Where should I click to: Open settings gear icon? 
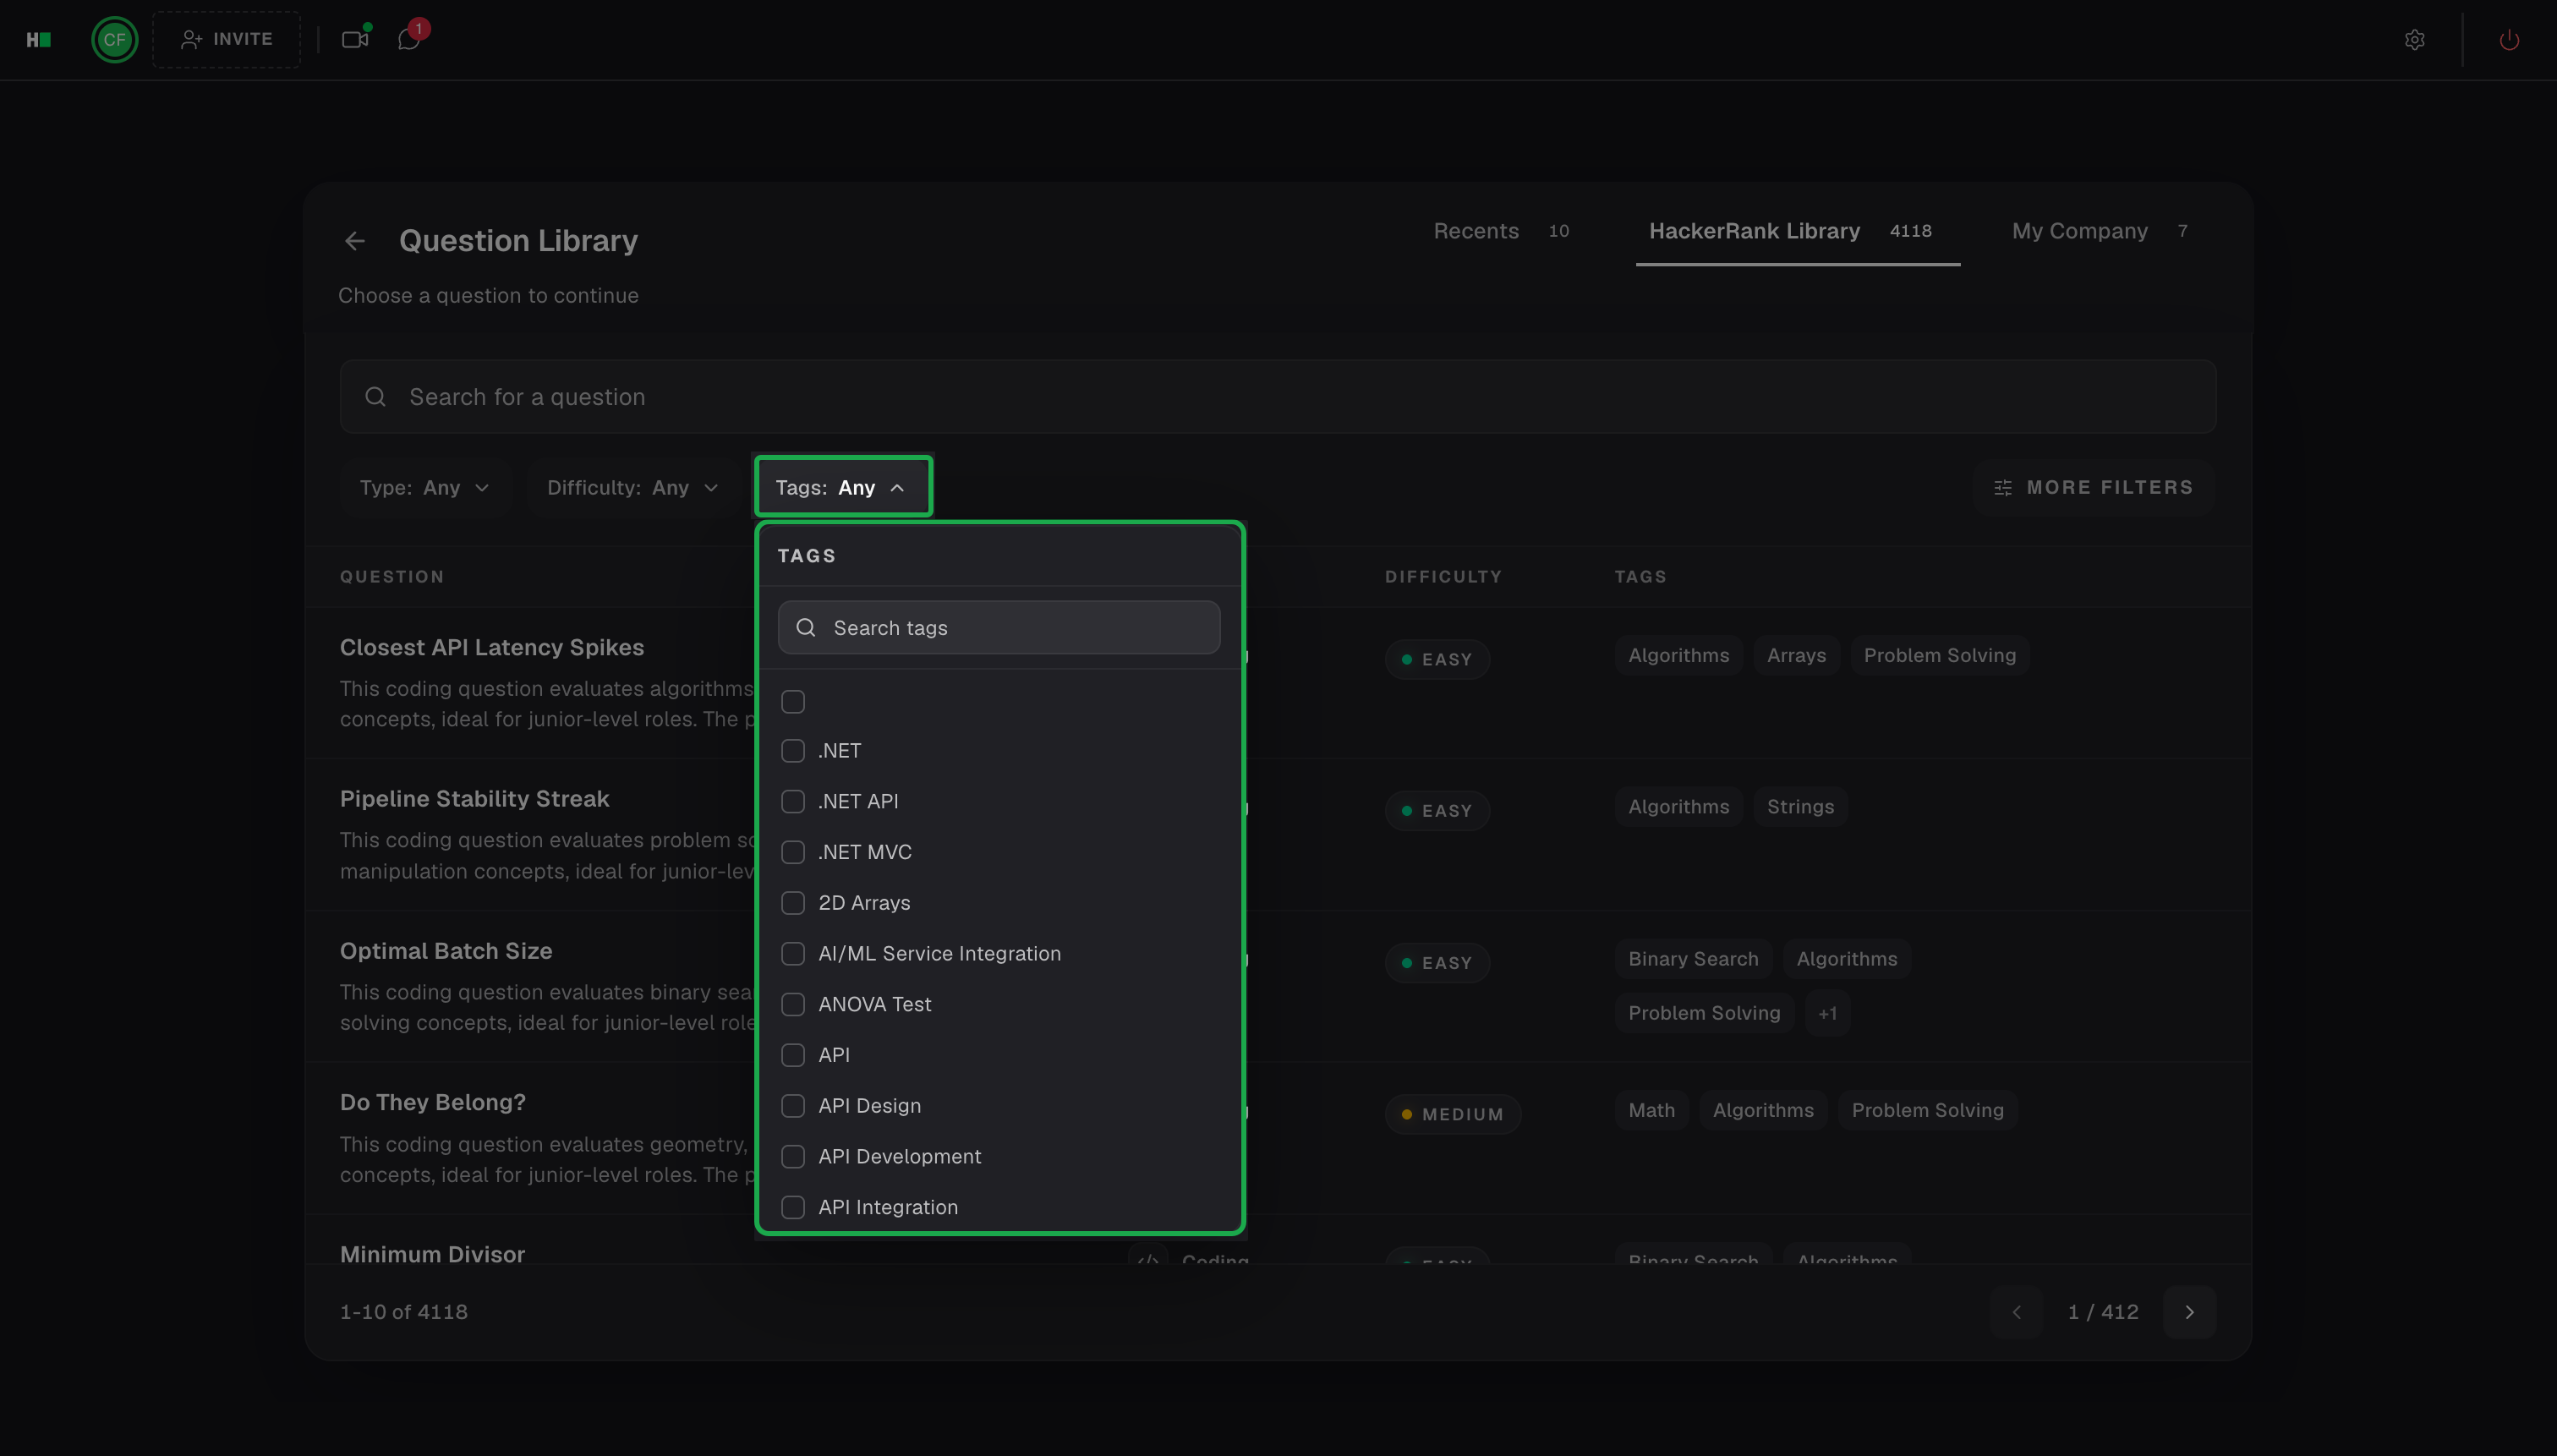(x=2415, y=40)
